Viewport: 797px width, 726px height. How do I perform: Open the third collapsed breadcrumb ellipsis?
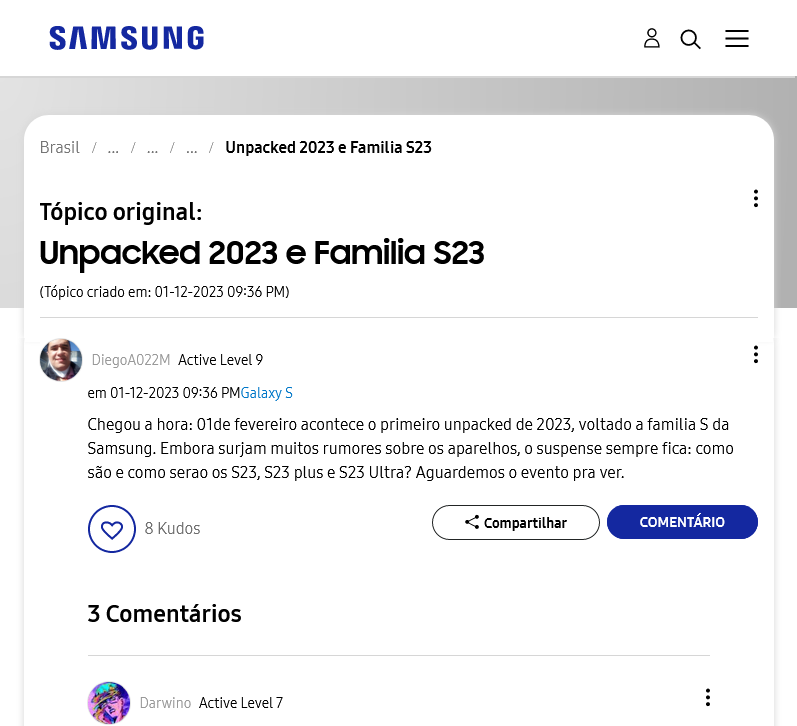191,148
